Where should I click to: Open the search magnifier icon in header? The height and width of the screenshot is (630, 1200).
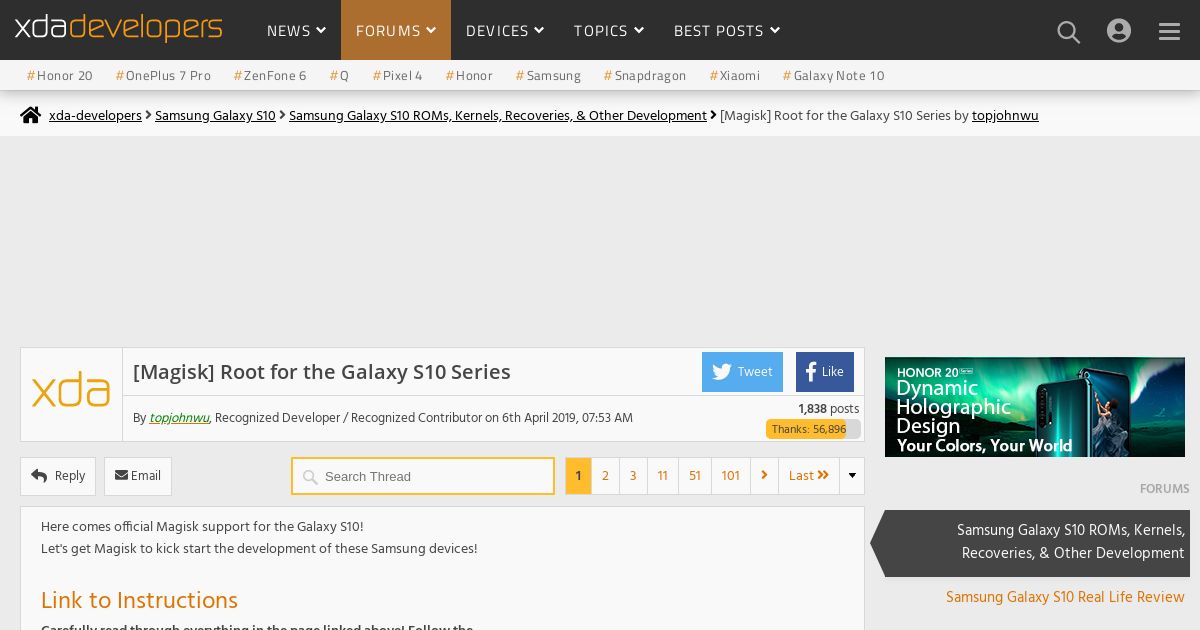[1069, 32]
